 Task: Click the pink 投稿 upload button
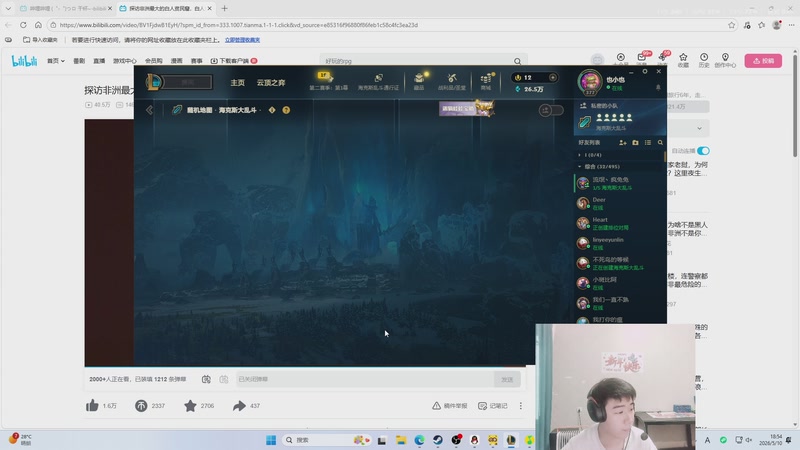pyautogui.click(x=763, y=61)
